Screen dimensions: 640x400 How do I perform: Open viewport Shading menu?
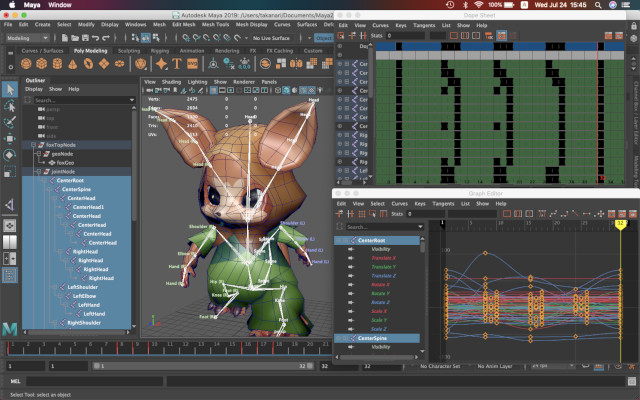171,82
